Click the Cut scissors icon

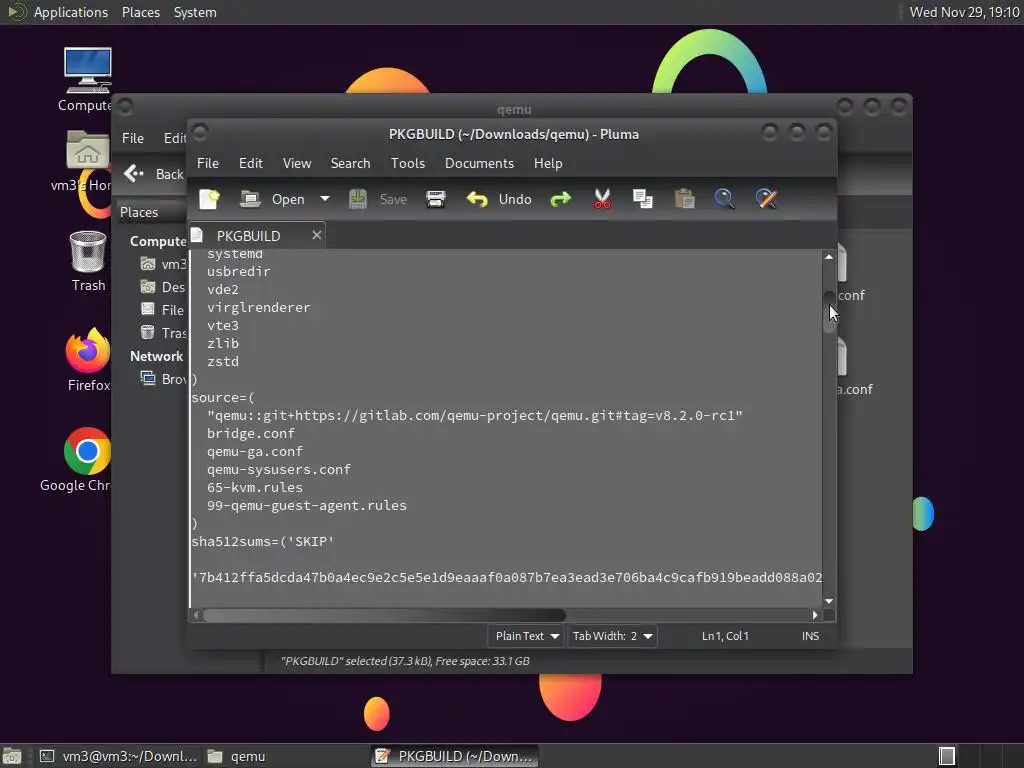coord(602,199)
